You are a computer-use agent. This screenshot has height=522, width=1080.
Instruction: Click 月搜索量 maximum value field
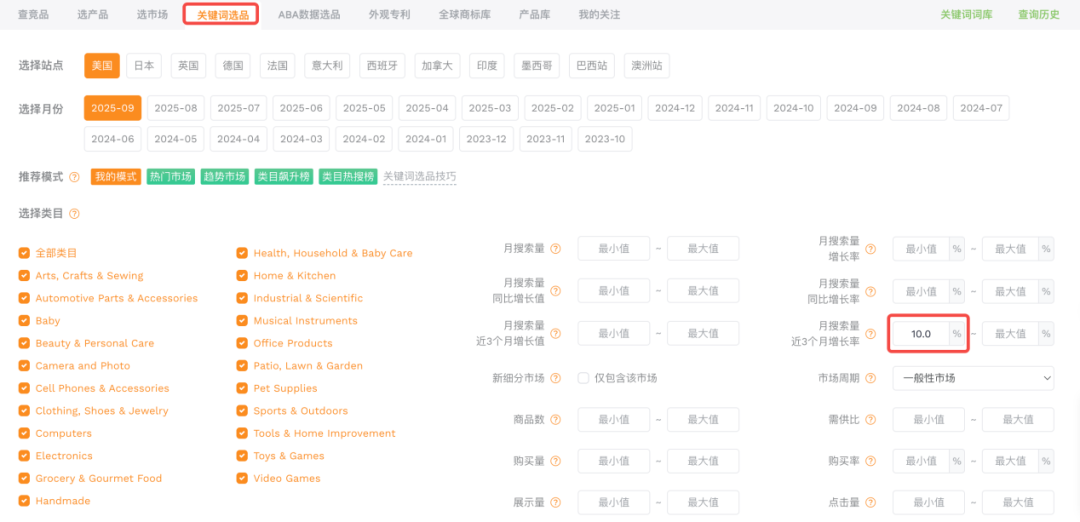click(x=703, y=249)
